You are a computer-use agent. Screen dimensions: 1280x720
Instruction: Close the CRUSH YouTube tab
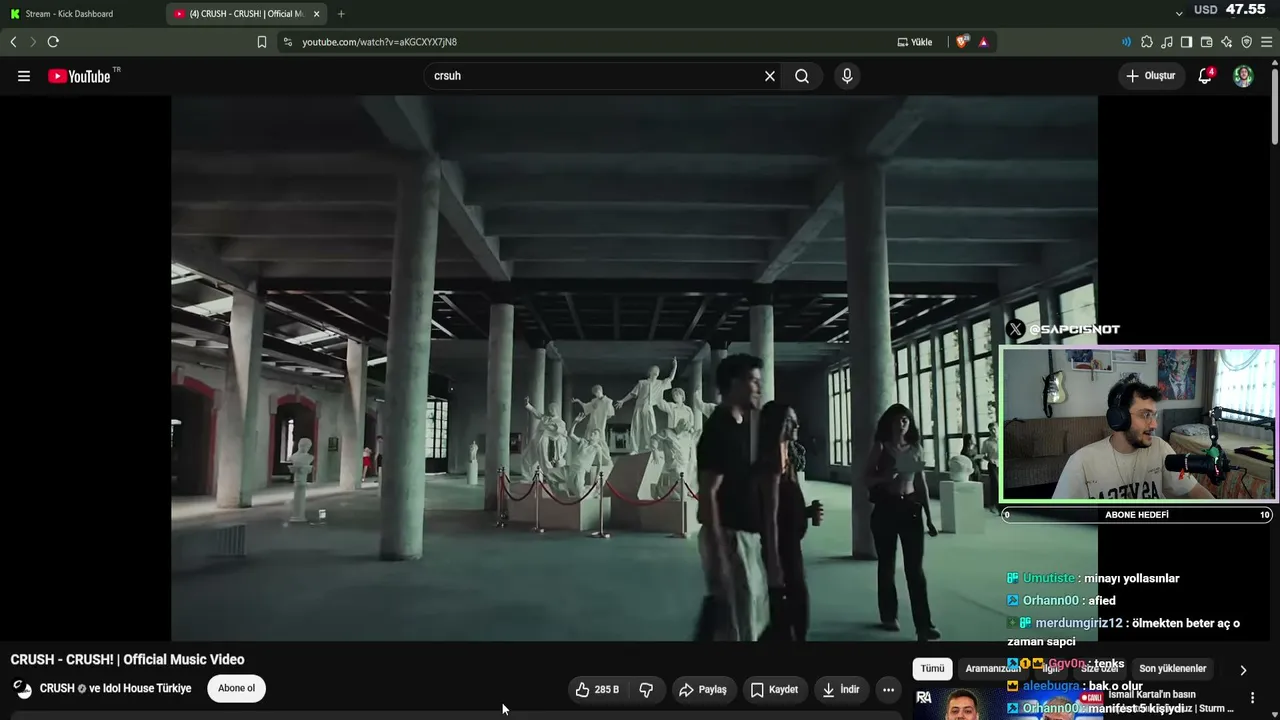coord(316,14)
